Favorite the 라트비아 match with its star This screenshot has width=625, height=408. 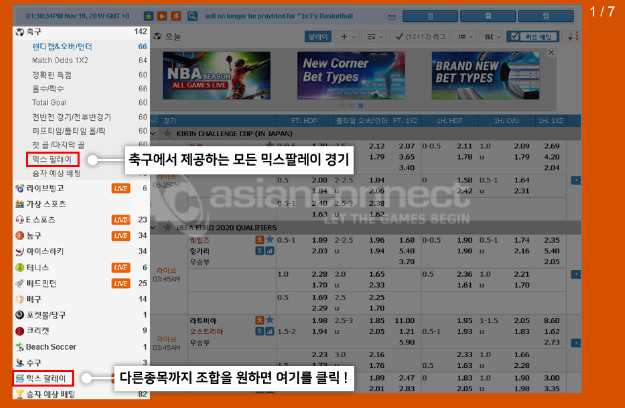tap(270, 320)
